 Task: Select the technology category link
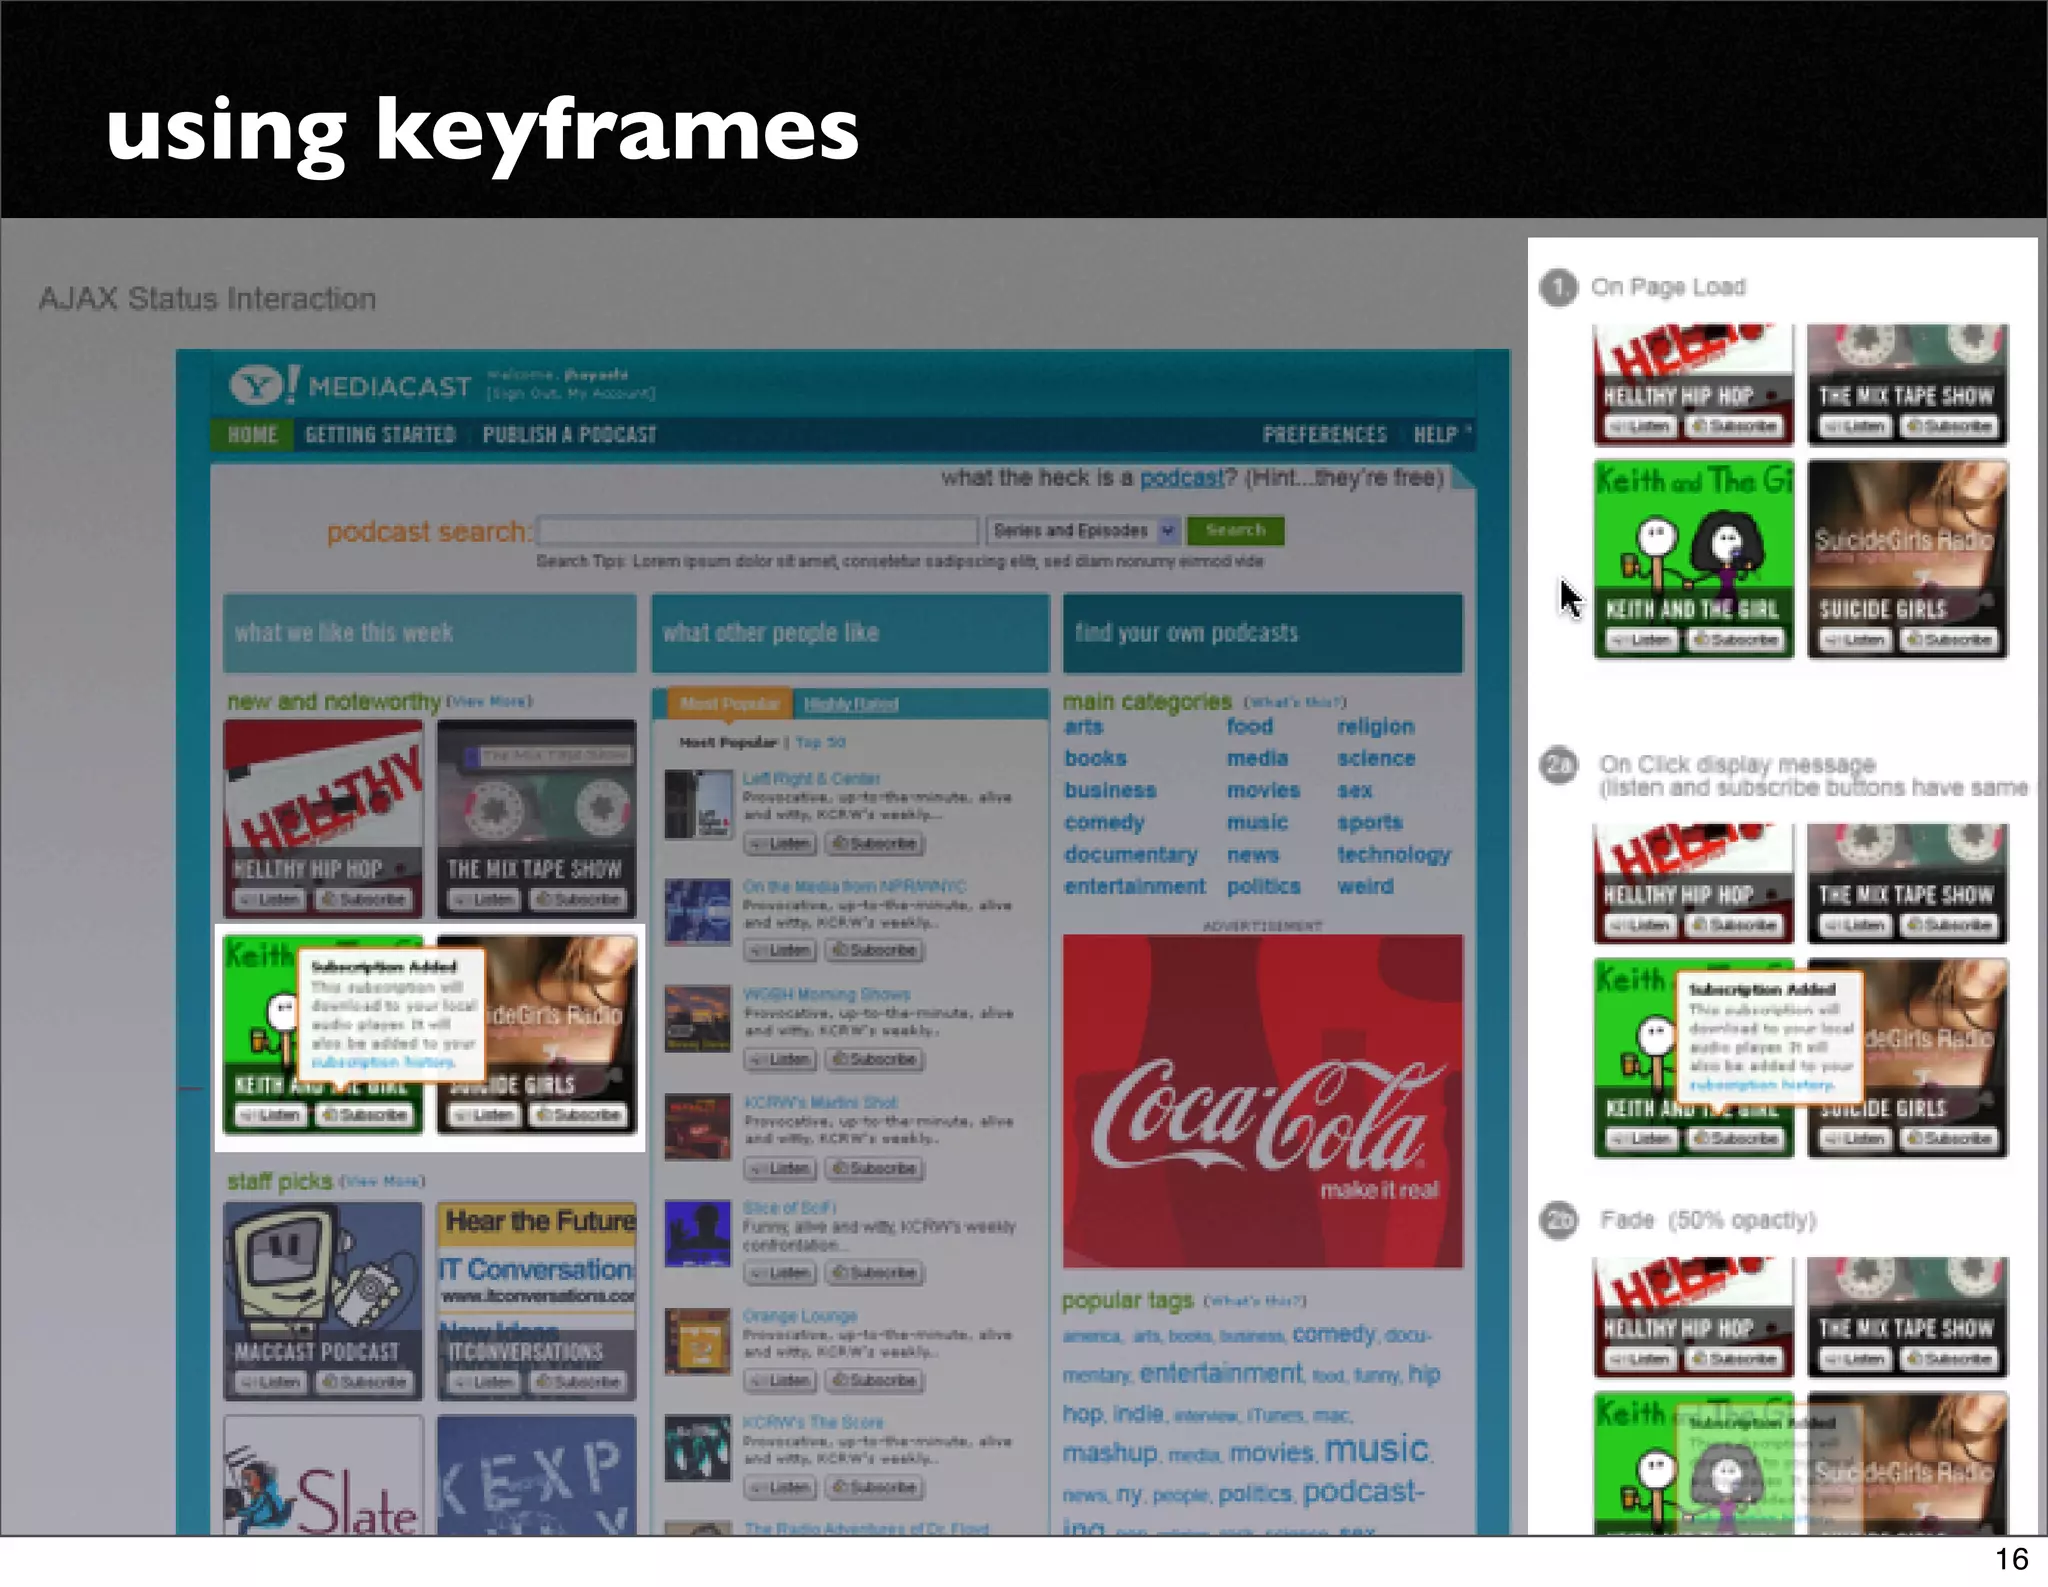click(1393, 854)
